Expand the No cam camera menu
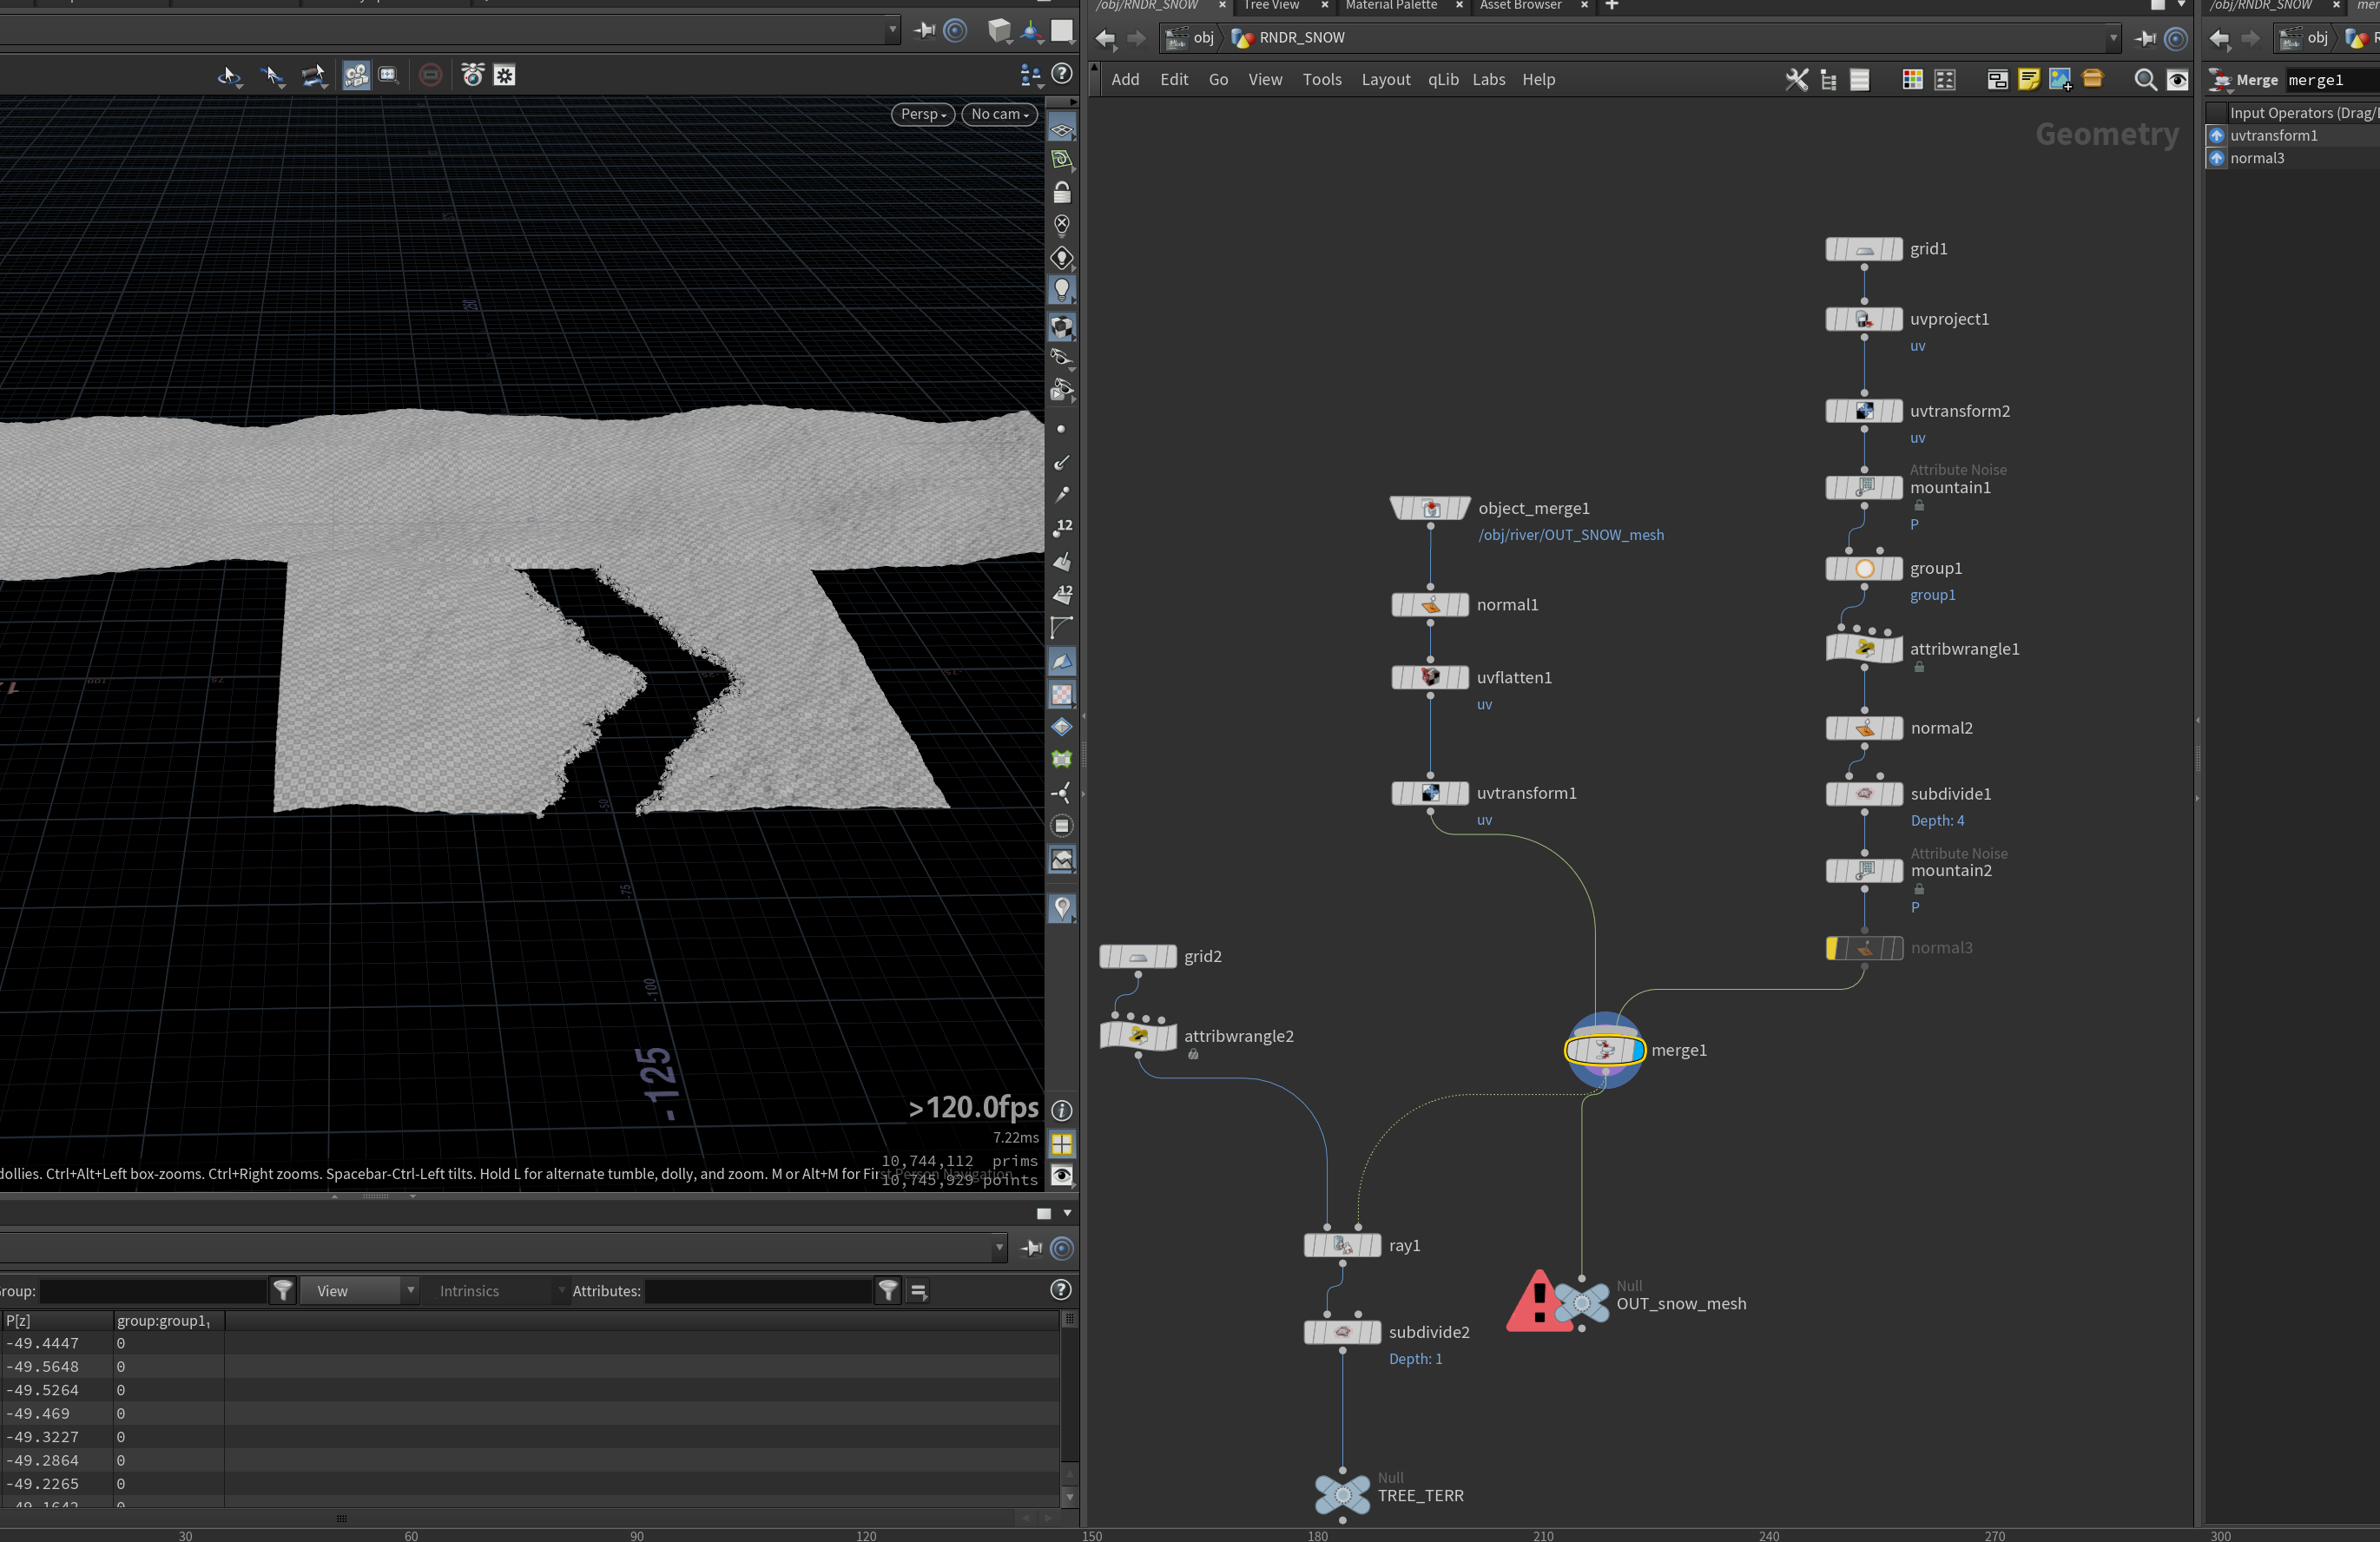The width and height of the screenshot is (2380, 1542). coord(999,114)
